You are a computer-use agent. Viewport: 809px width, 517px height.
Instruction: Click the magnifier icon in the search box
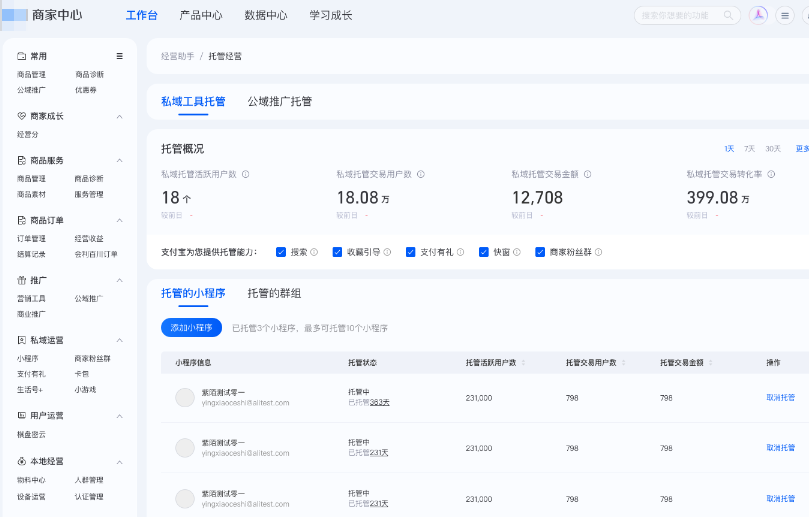pyautogui.click(x=728, y=15)
